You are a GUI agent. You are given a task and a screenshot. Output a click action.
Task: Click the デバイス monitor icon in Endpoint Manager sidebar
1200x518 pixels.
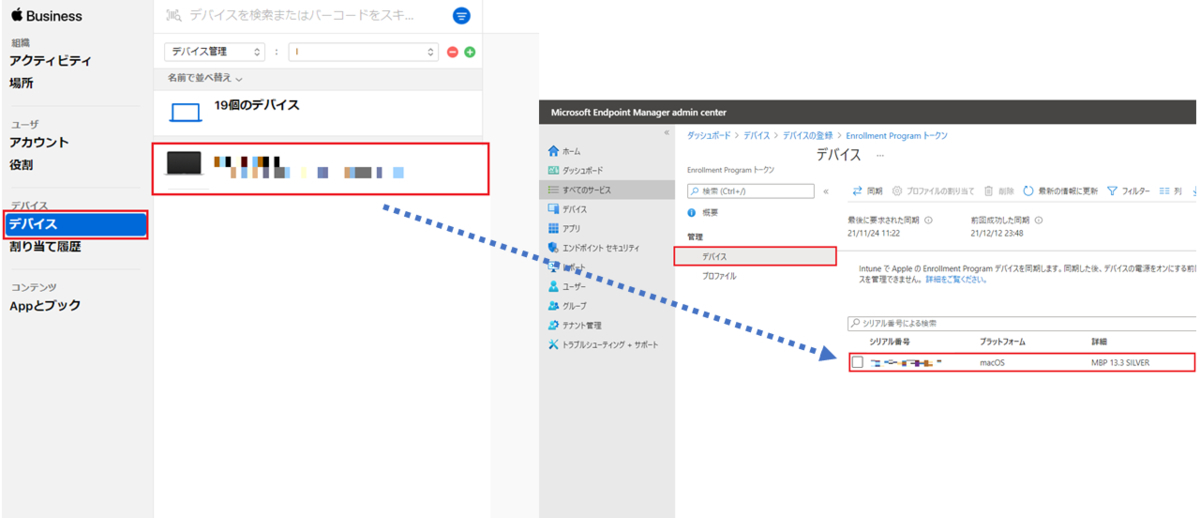(x=554, y=209)
